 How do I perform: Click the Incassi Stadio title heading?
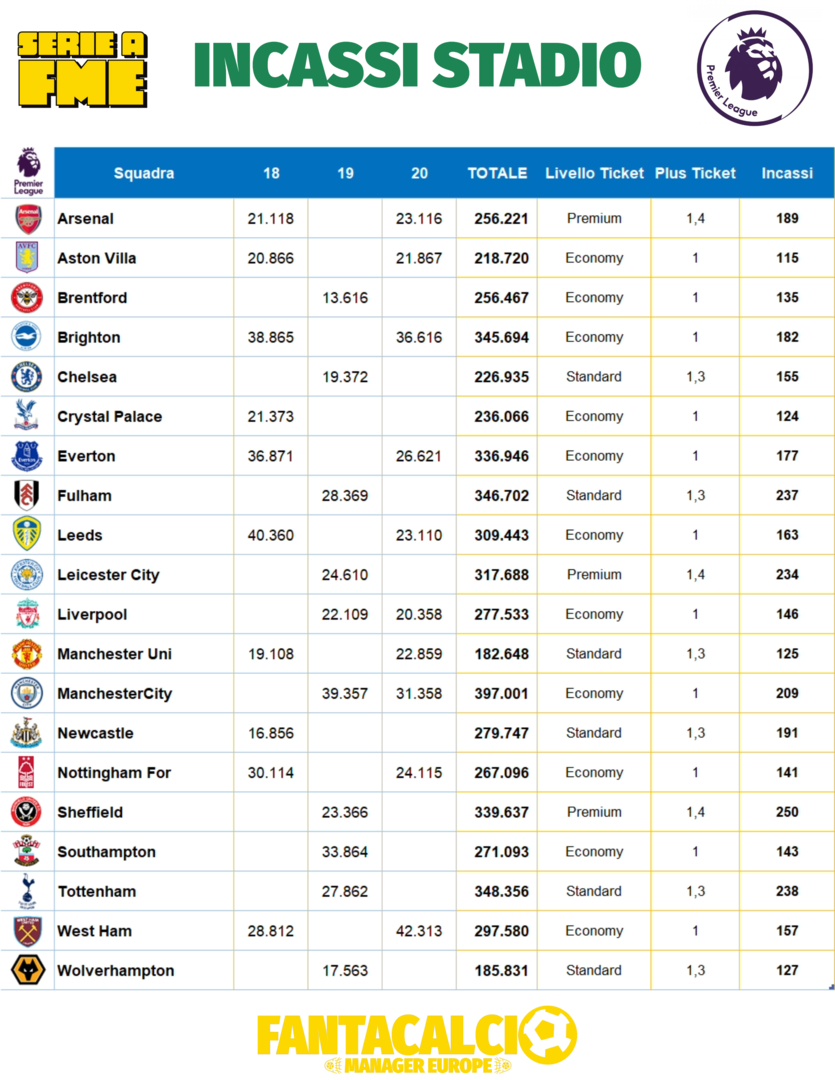pos(417,66)
